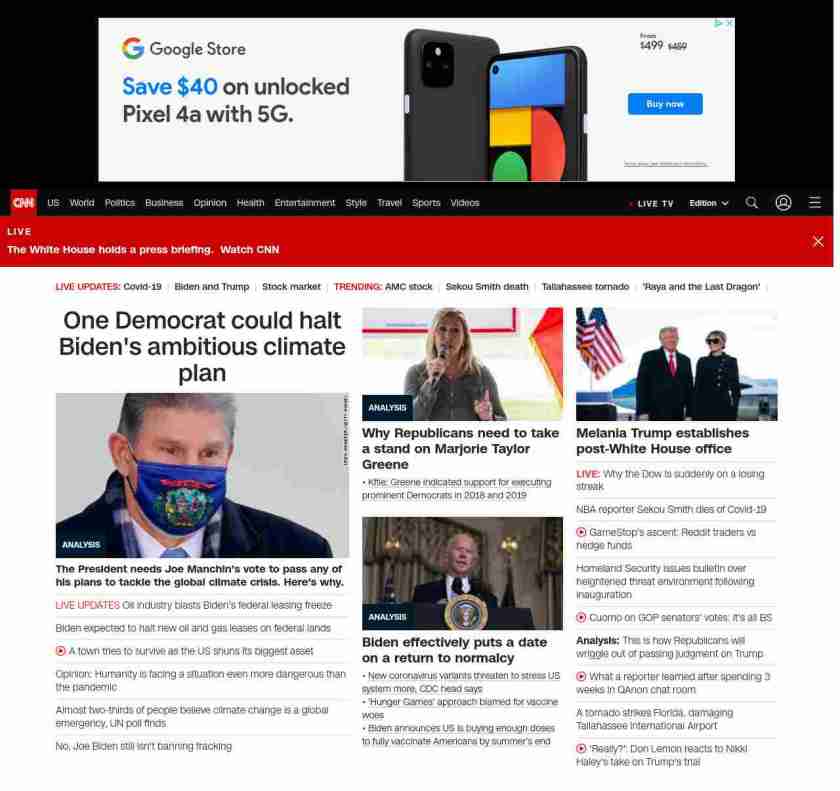Open the AMC stock trending link
840x791 pixels.
408,287
